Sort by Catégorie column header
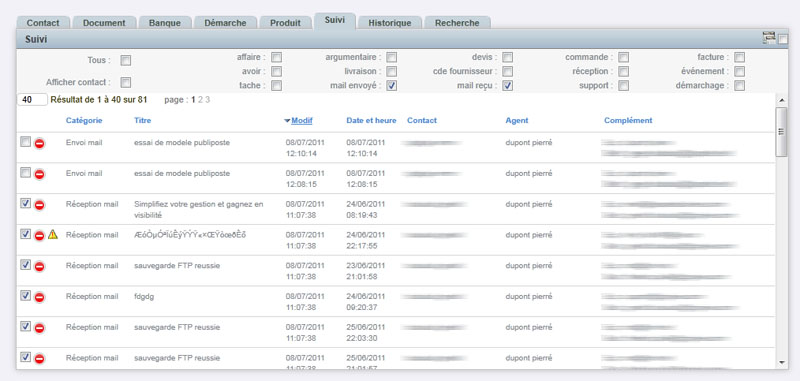 pos(84,121)
